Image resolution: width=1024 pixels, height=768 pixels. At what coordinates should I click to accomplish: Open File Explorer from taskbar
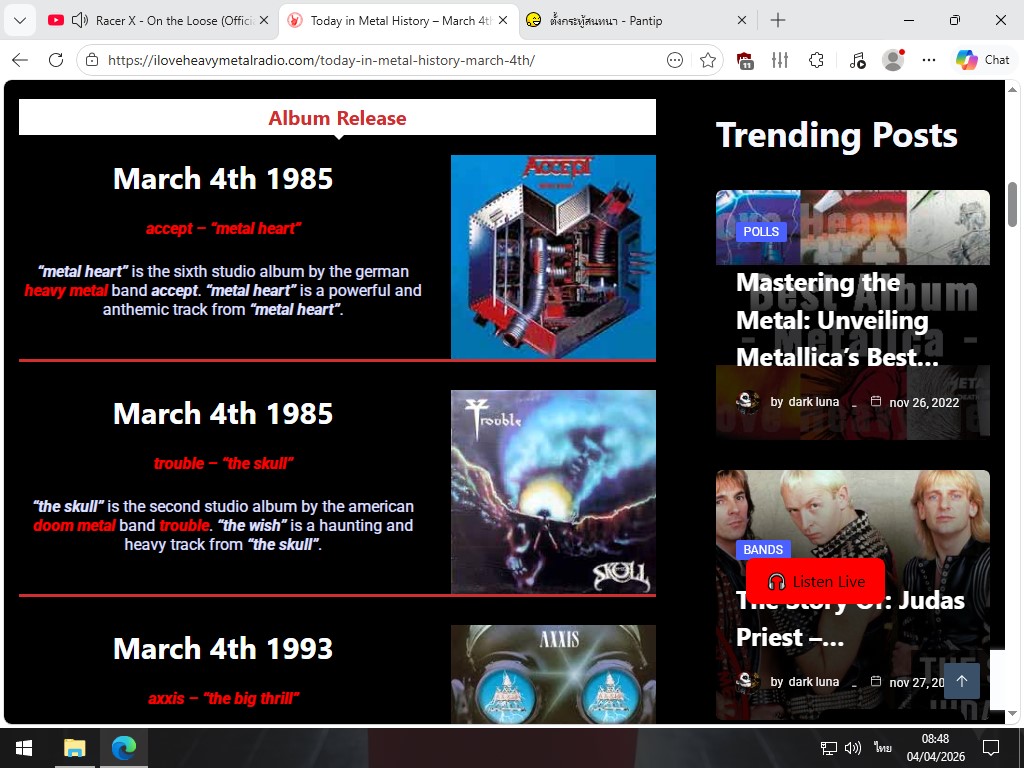74,748
